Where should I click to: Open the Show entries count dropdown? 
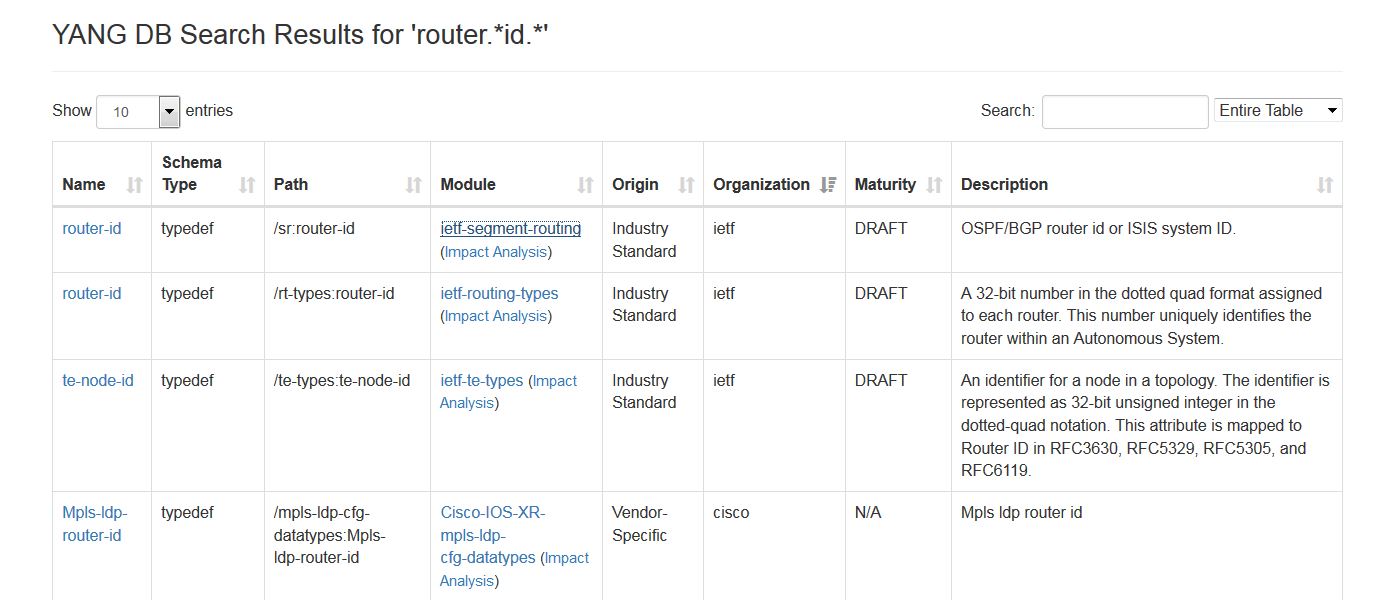click(138, 112)
